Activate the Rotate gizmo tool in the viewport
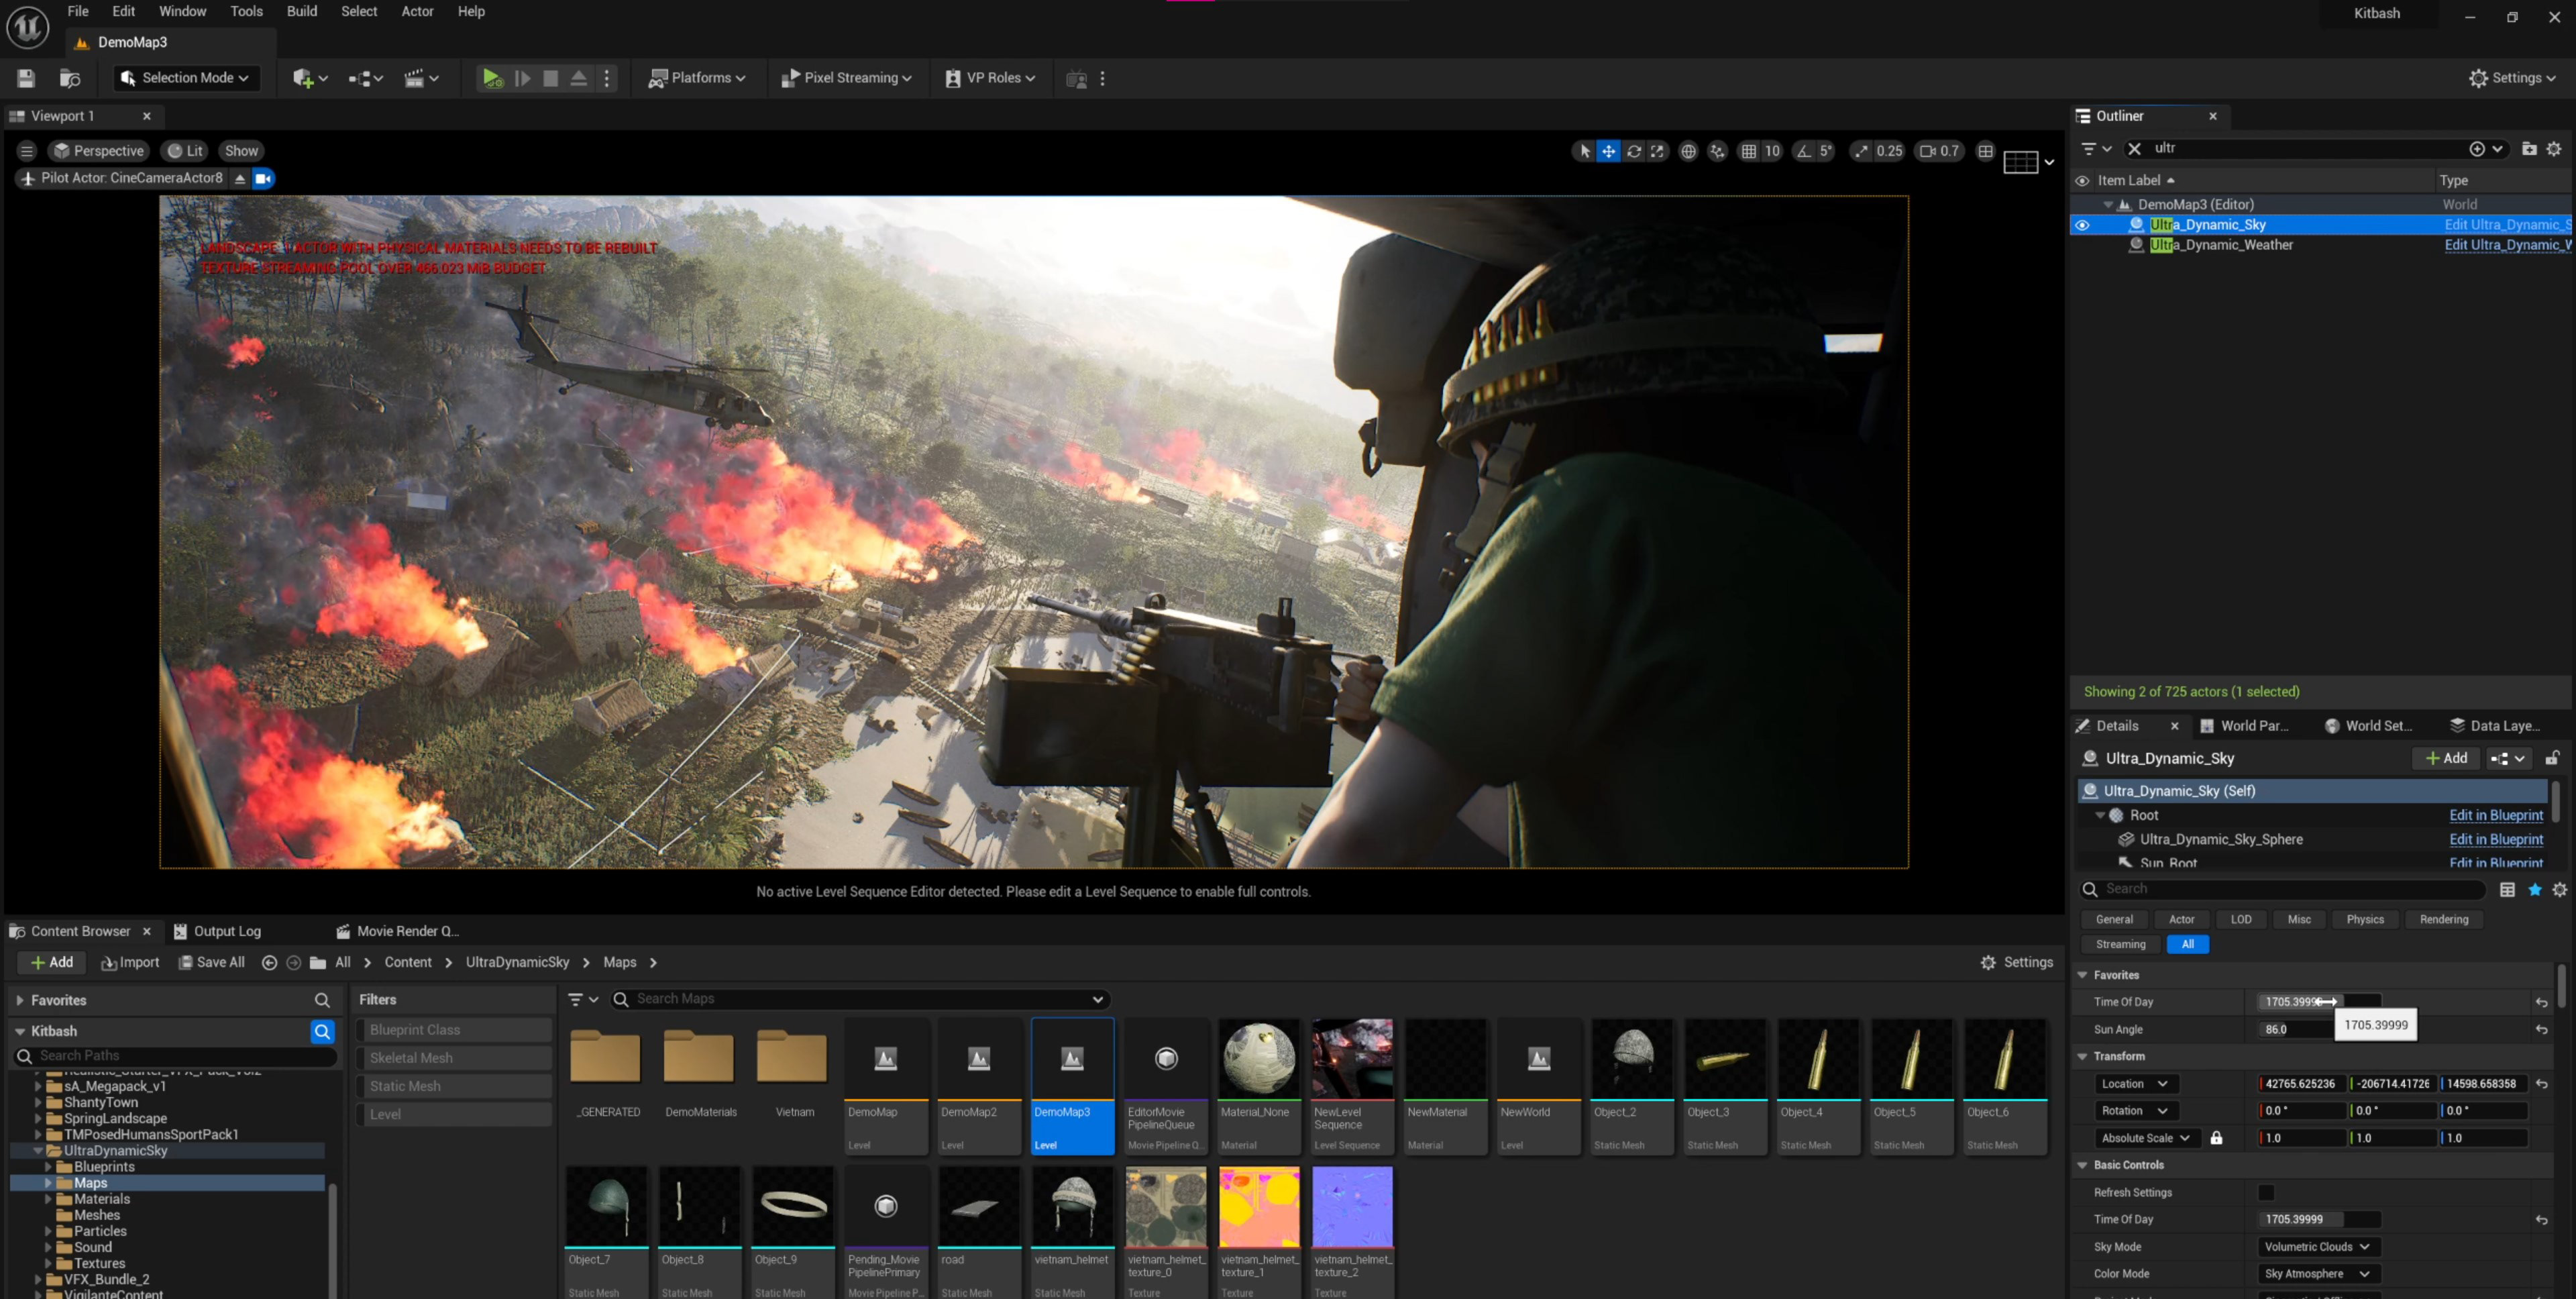The width and height of the screenshot is (2576, 1299). click(1633, 151)
